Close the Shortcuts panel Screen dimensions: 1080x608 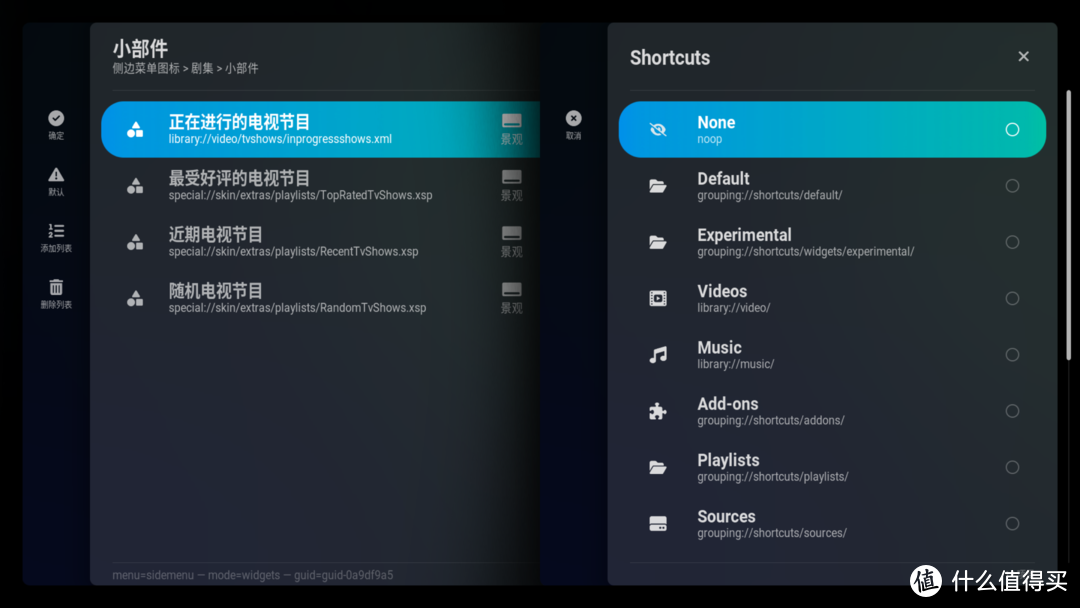(x=1024, y=56)
